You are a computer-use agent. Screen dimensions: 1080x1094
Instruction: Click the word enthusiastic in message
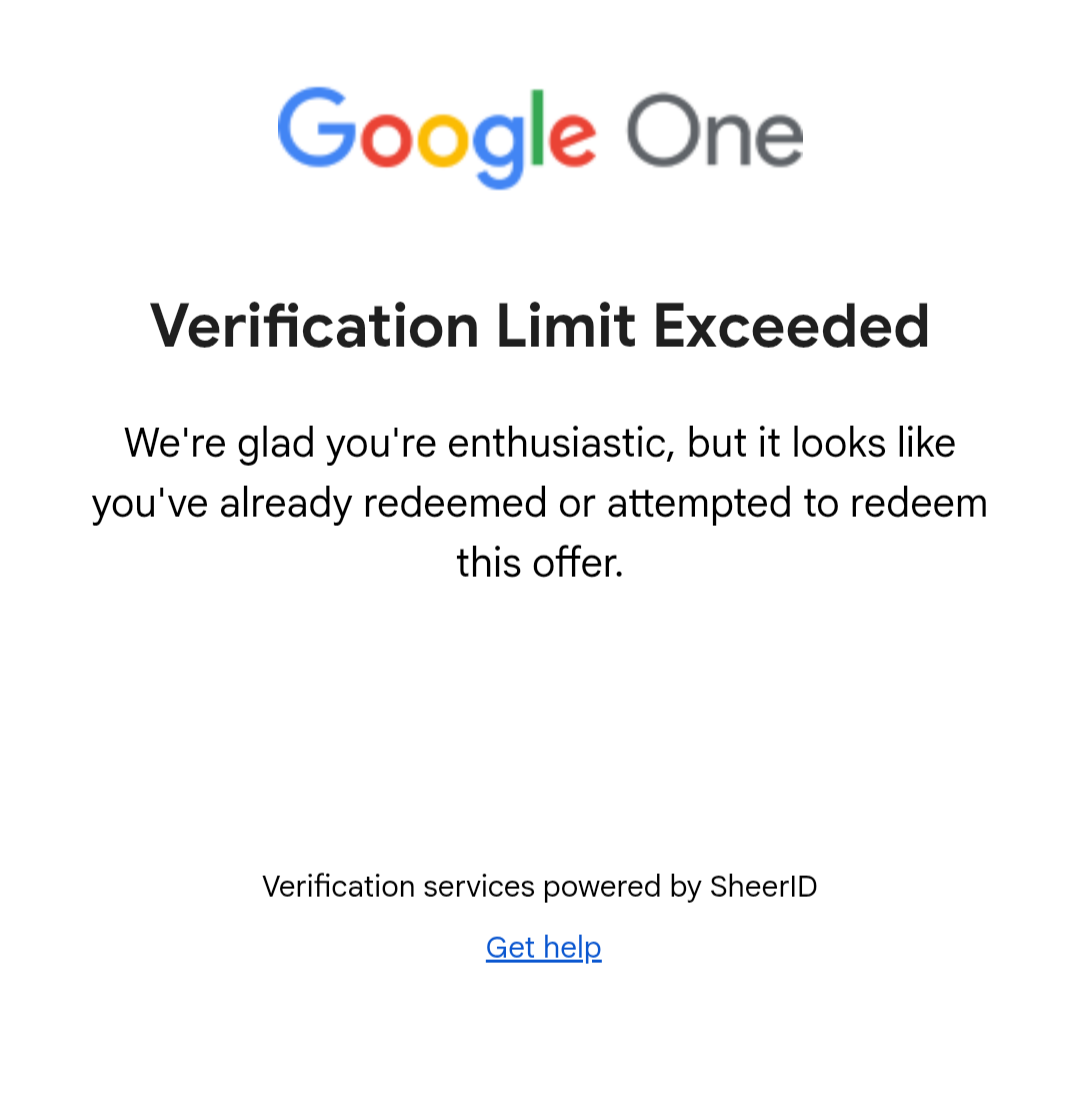tap(561, 443)
